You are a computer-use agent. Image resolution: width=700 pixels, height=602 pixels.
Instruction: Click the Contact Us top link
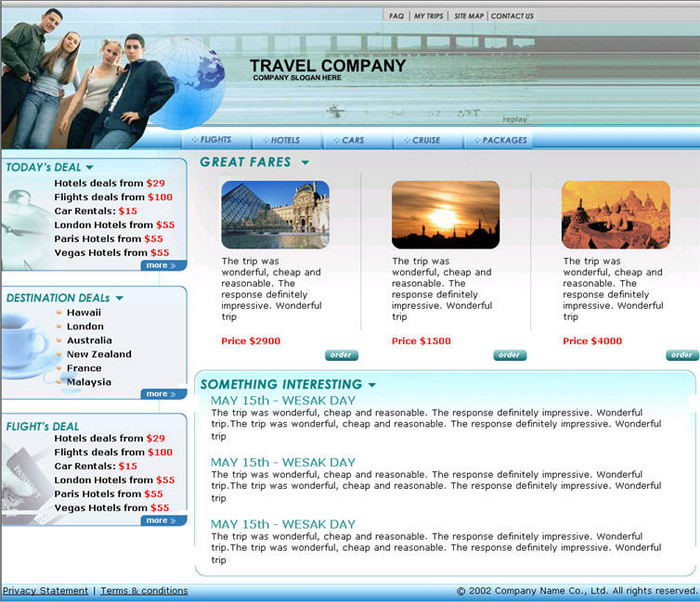coord(512,16)
